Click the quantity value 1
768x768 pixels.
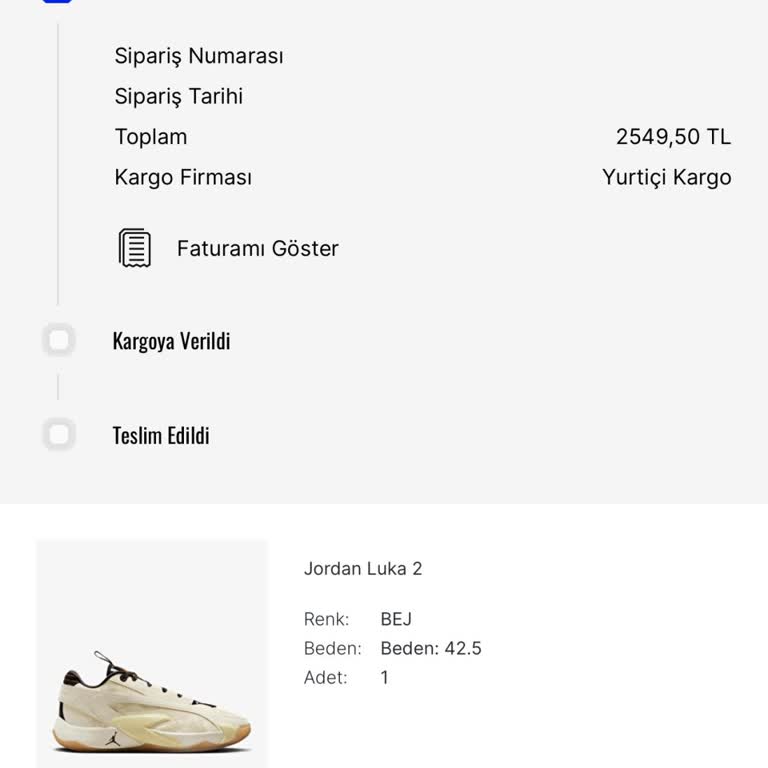pos(385,677)
